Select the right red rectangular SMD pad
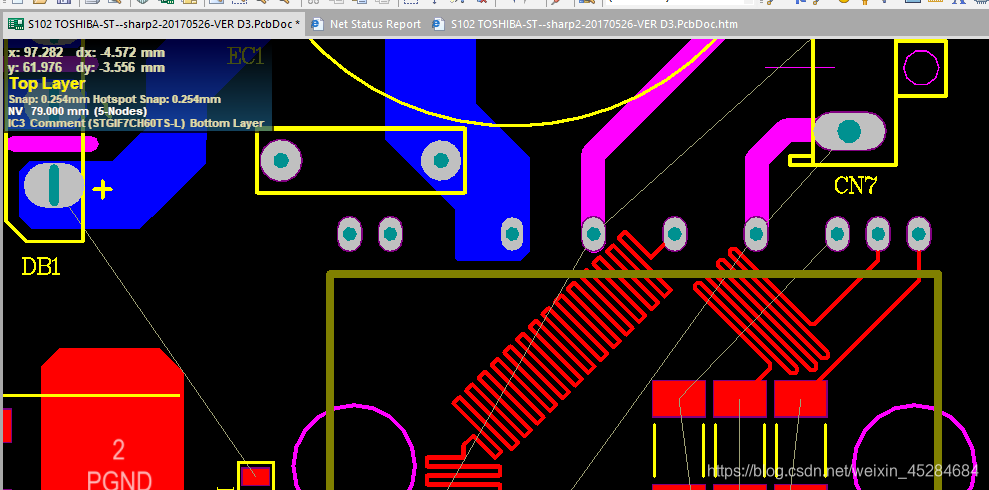The width and height of the screenshot is (989, 490). [x=800, y=399]
